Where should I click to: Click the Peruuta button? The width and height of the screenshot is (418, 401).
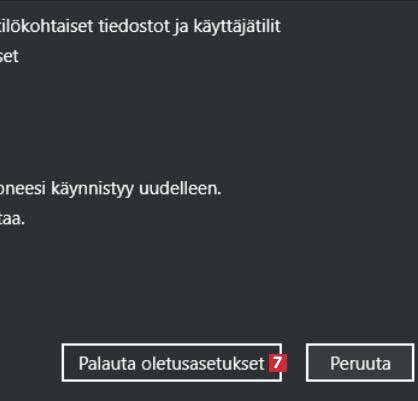click(x=360, y=363)
